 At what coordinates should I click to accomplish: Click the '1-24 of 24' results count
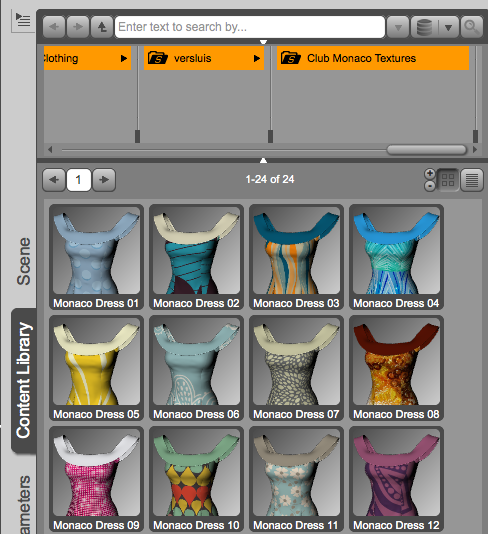coord(270,179)
